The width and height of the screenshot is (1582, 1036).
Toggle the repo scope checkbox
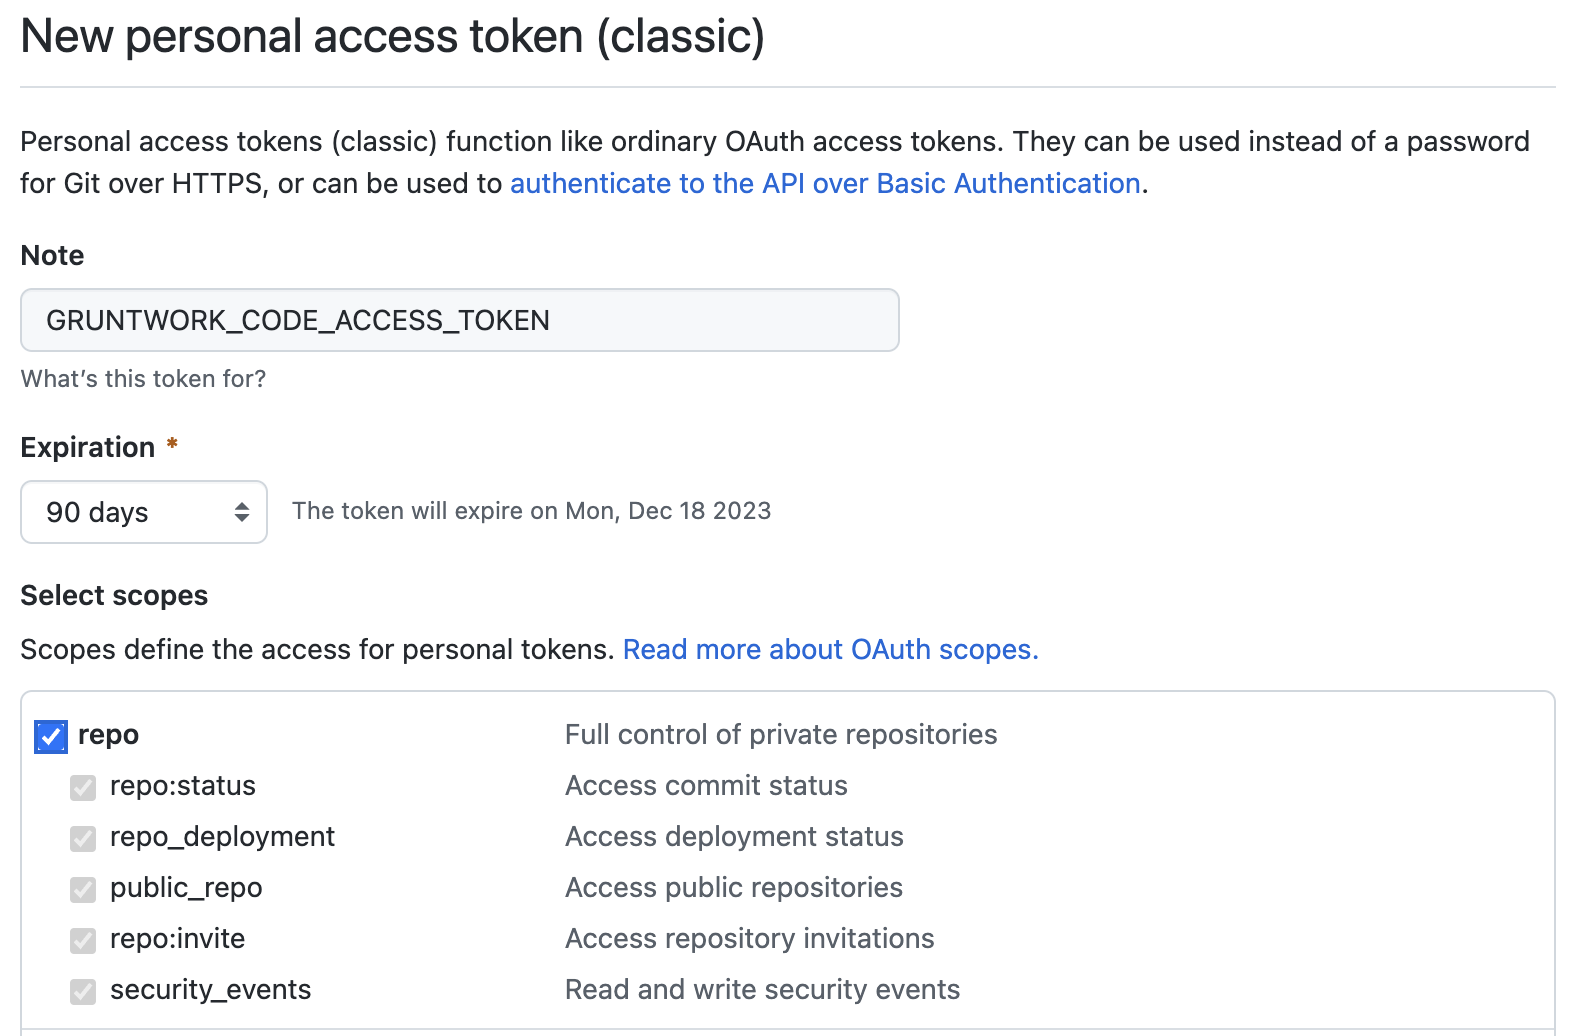click(51, 736)
